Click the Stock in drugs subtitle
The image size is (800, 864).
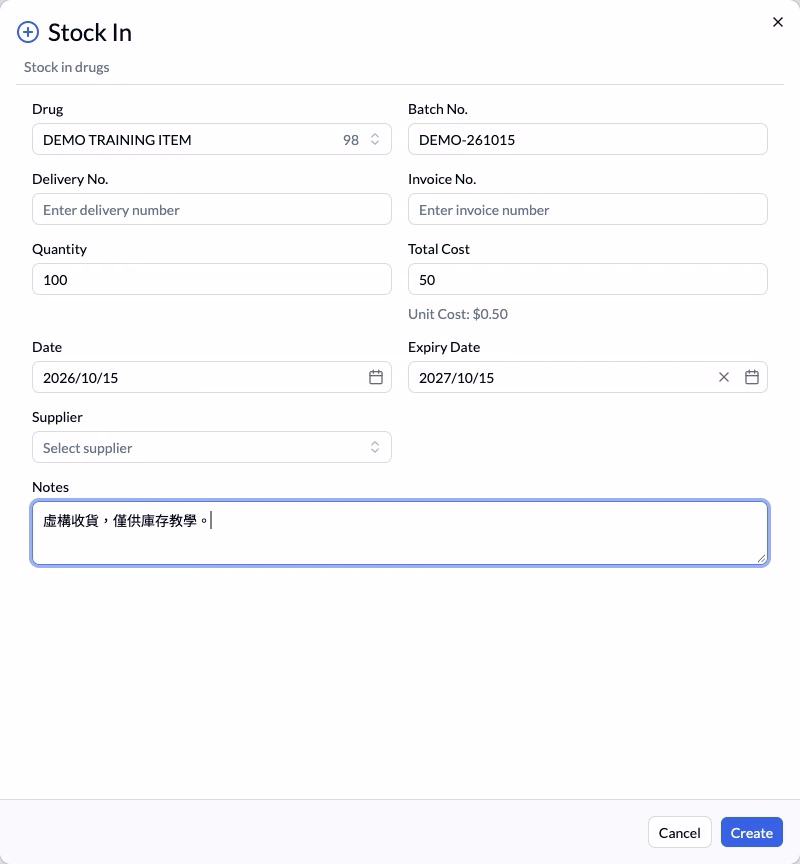click(x=67, y=67)
